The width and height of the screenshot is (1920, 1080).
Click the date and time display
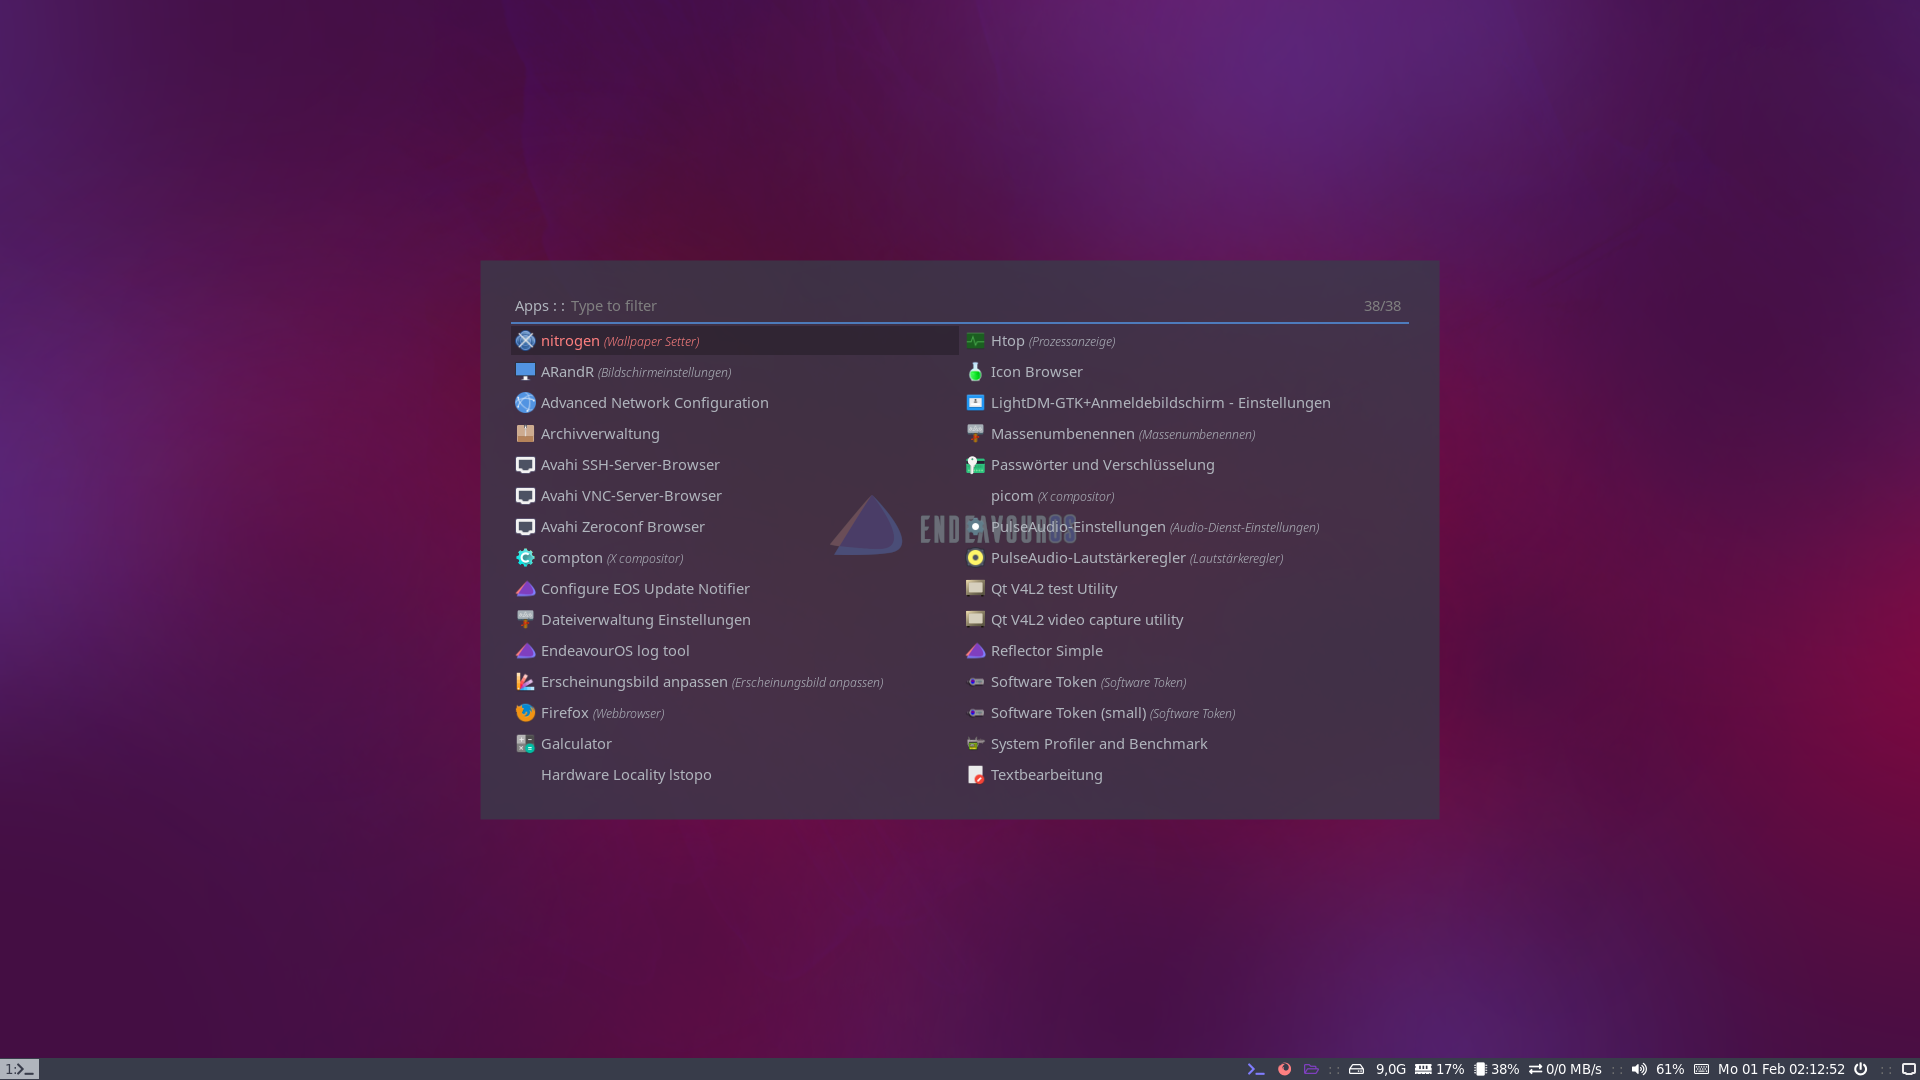pos(1780,1069)
